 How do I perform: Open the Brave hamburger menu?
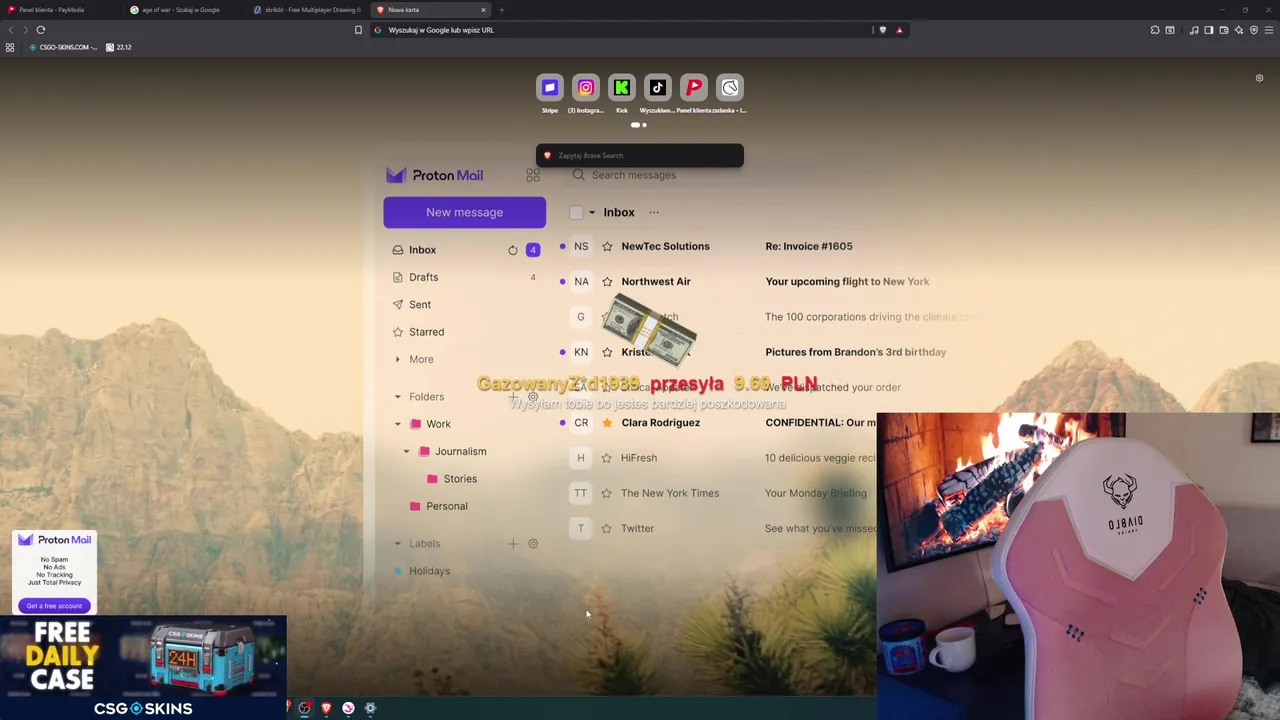click(x=1269, y=30)
